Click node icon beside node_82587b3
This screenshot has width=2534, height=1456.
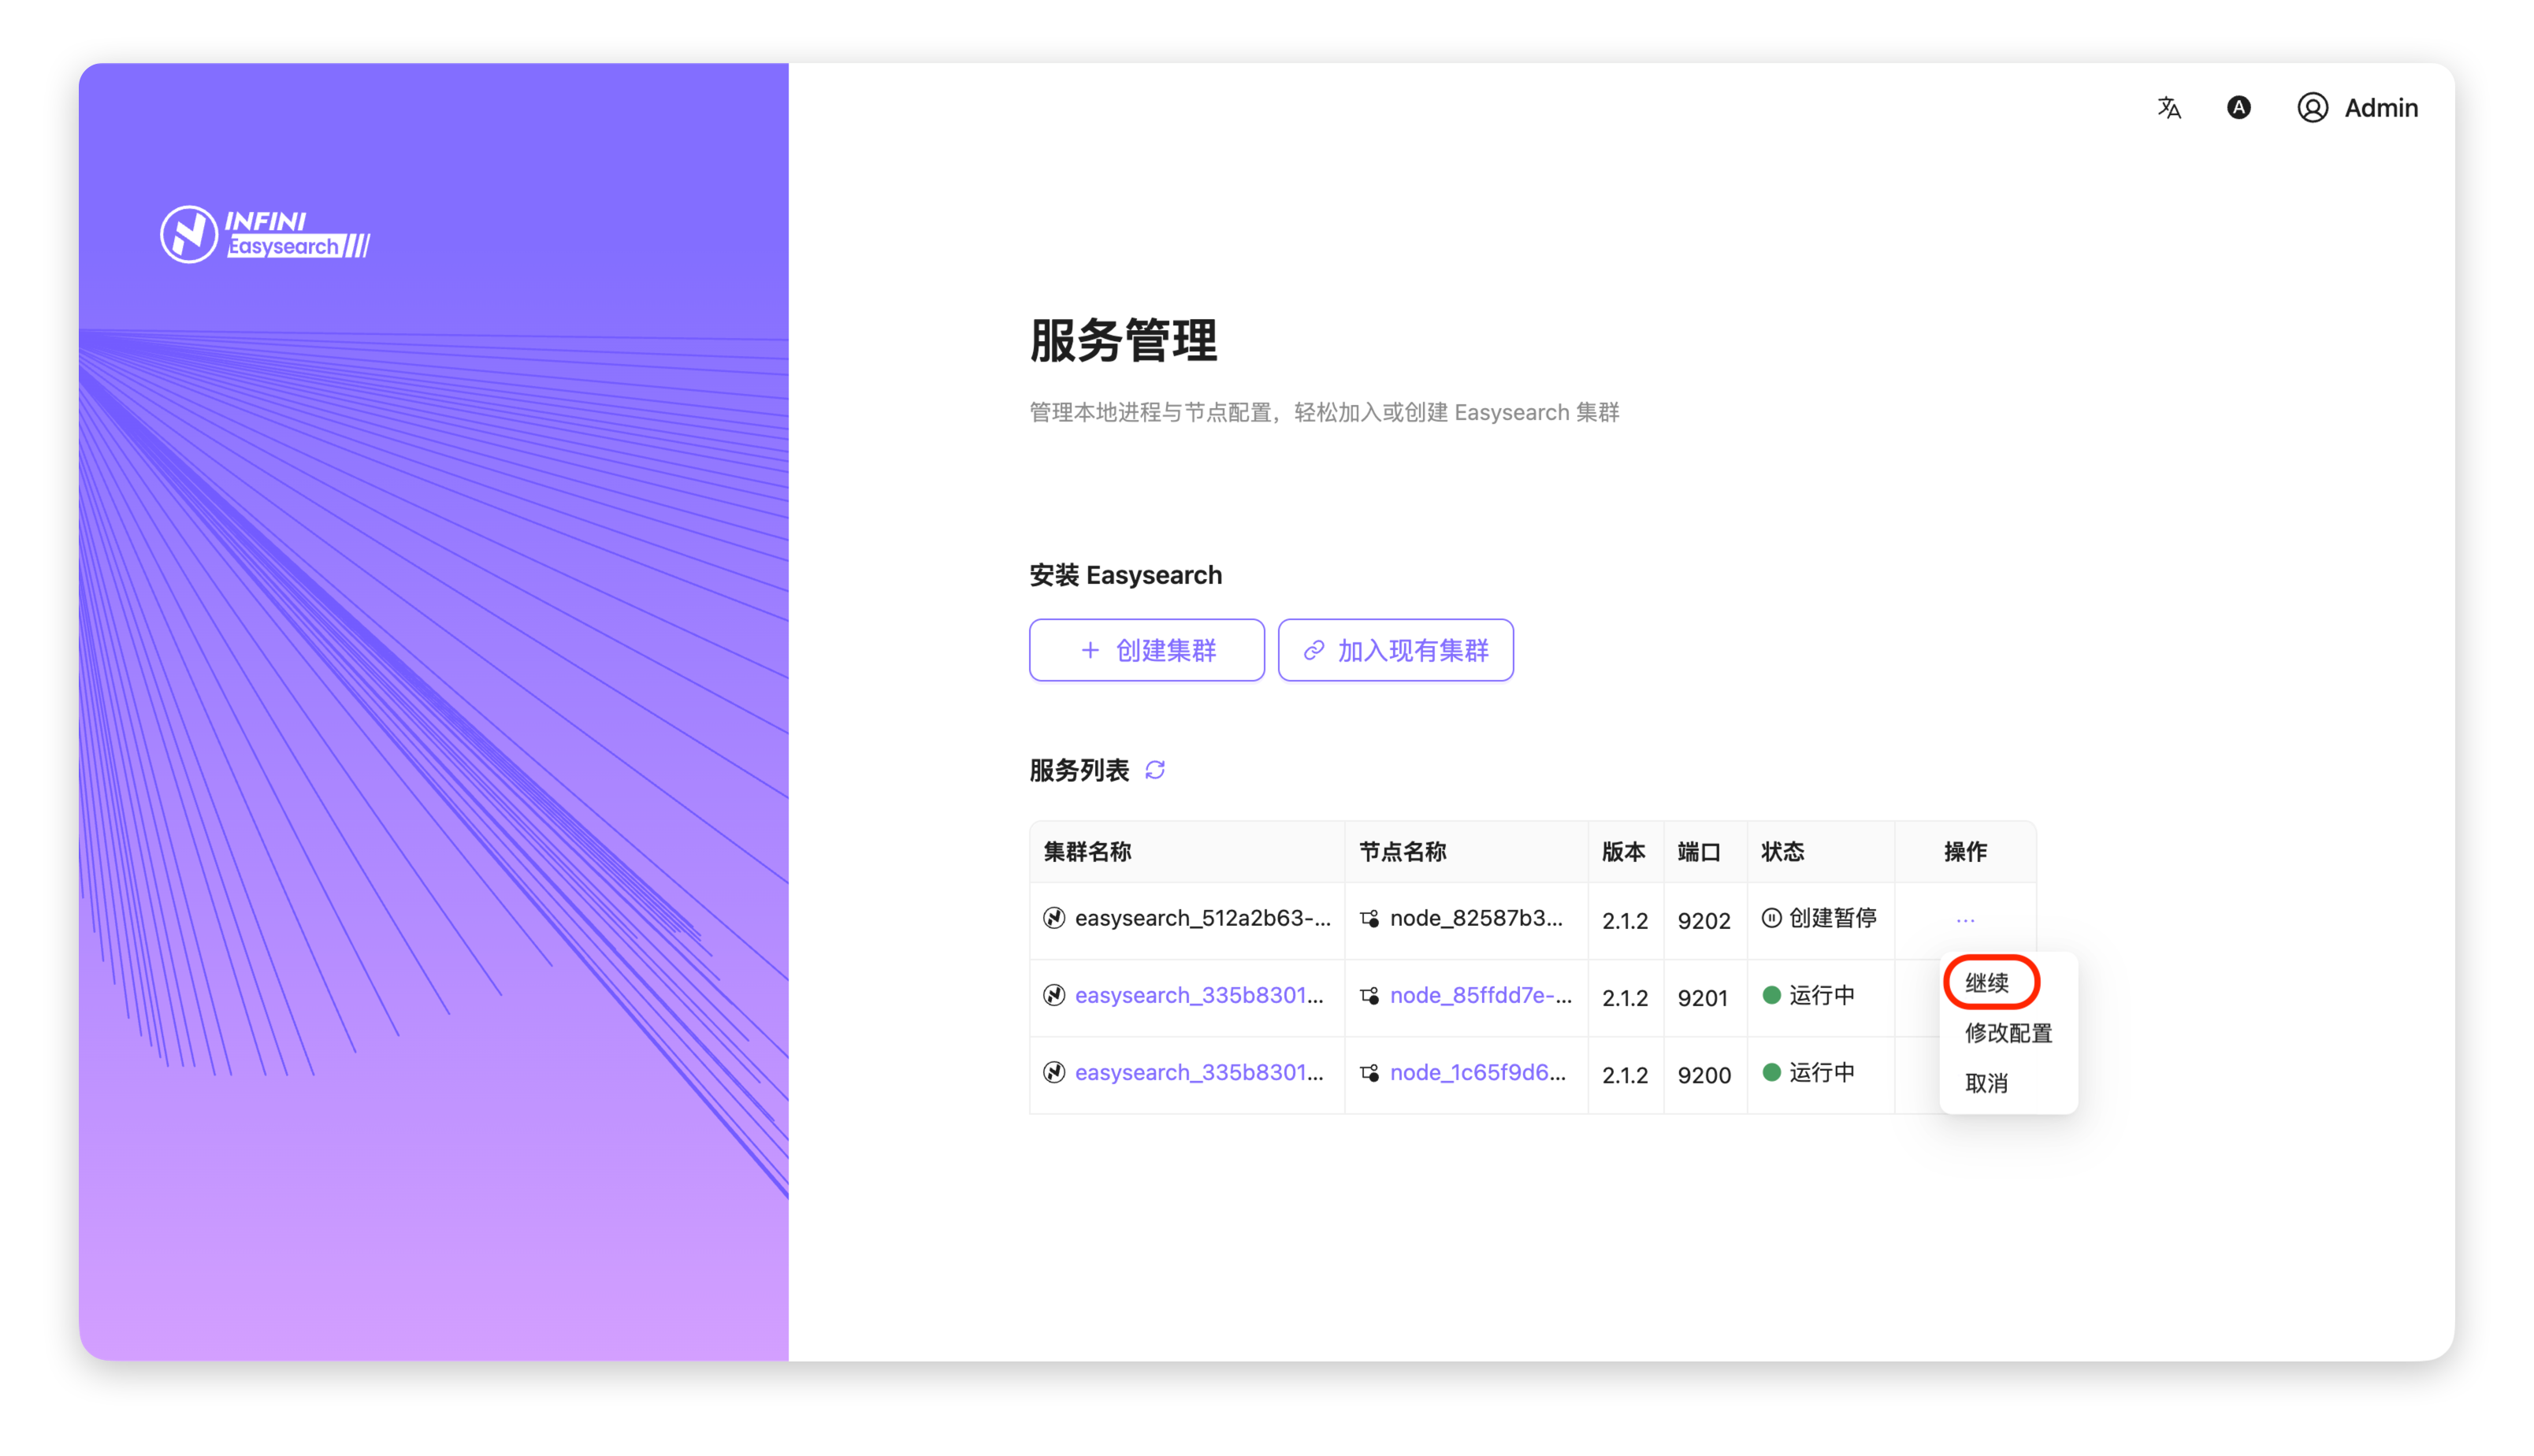pos(1370,918)
